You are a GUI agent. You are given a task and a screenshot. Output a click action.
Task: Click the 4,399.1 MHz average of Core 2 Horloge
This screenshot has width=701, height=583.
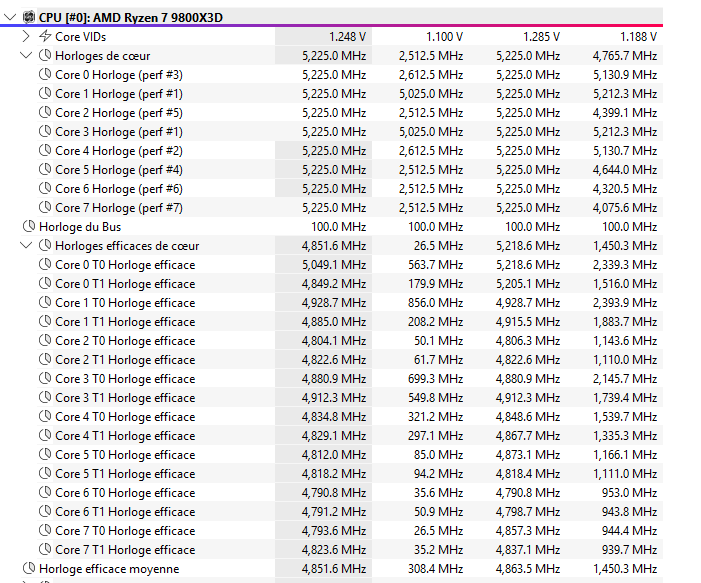pyautogui.click(x=625, y=113)
